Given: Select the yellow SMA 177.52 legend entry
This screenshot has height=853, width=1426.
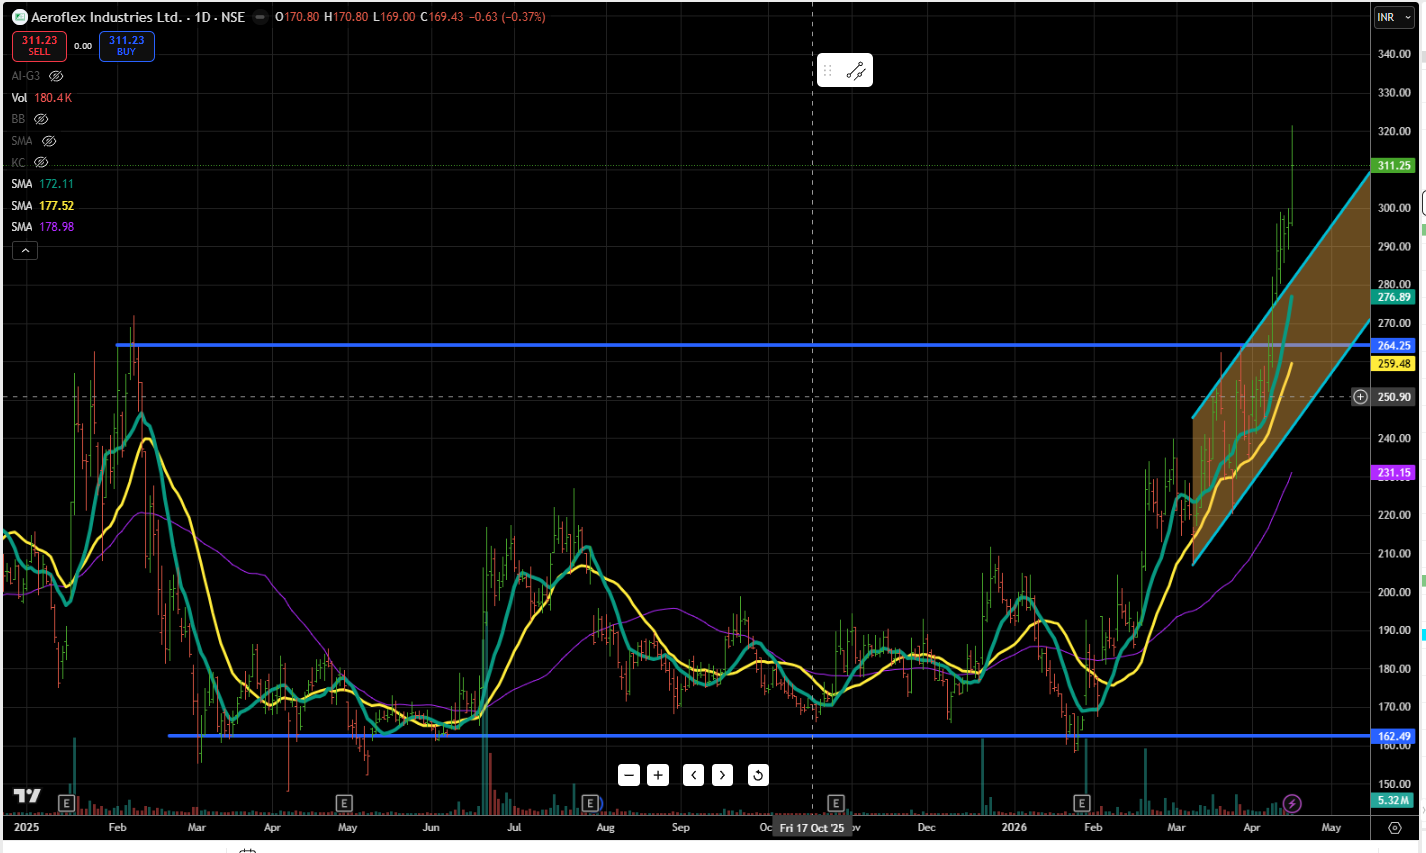Looking at the screenshot, I should tap(43, 206).
